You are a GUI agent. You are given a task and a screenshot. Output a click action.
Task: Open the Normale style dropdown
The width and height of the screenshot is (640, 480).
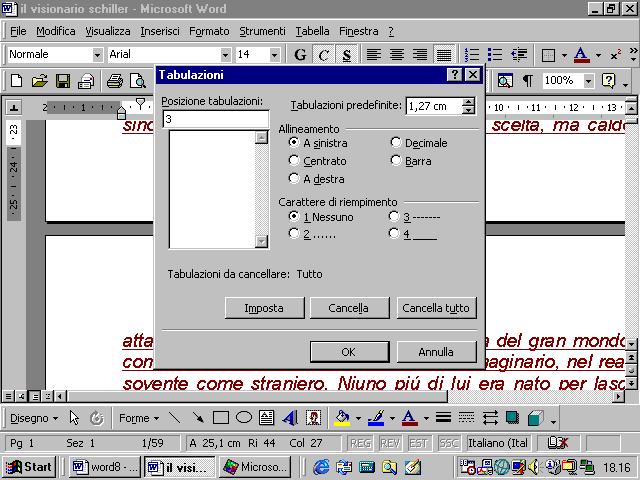[x=97, y=54]
